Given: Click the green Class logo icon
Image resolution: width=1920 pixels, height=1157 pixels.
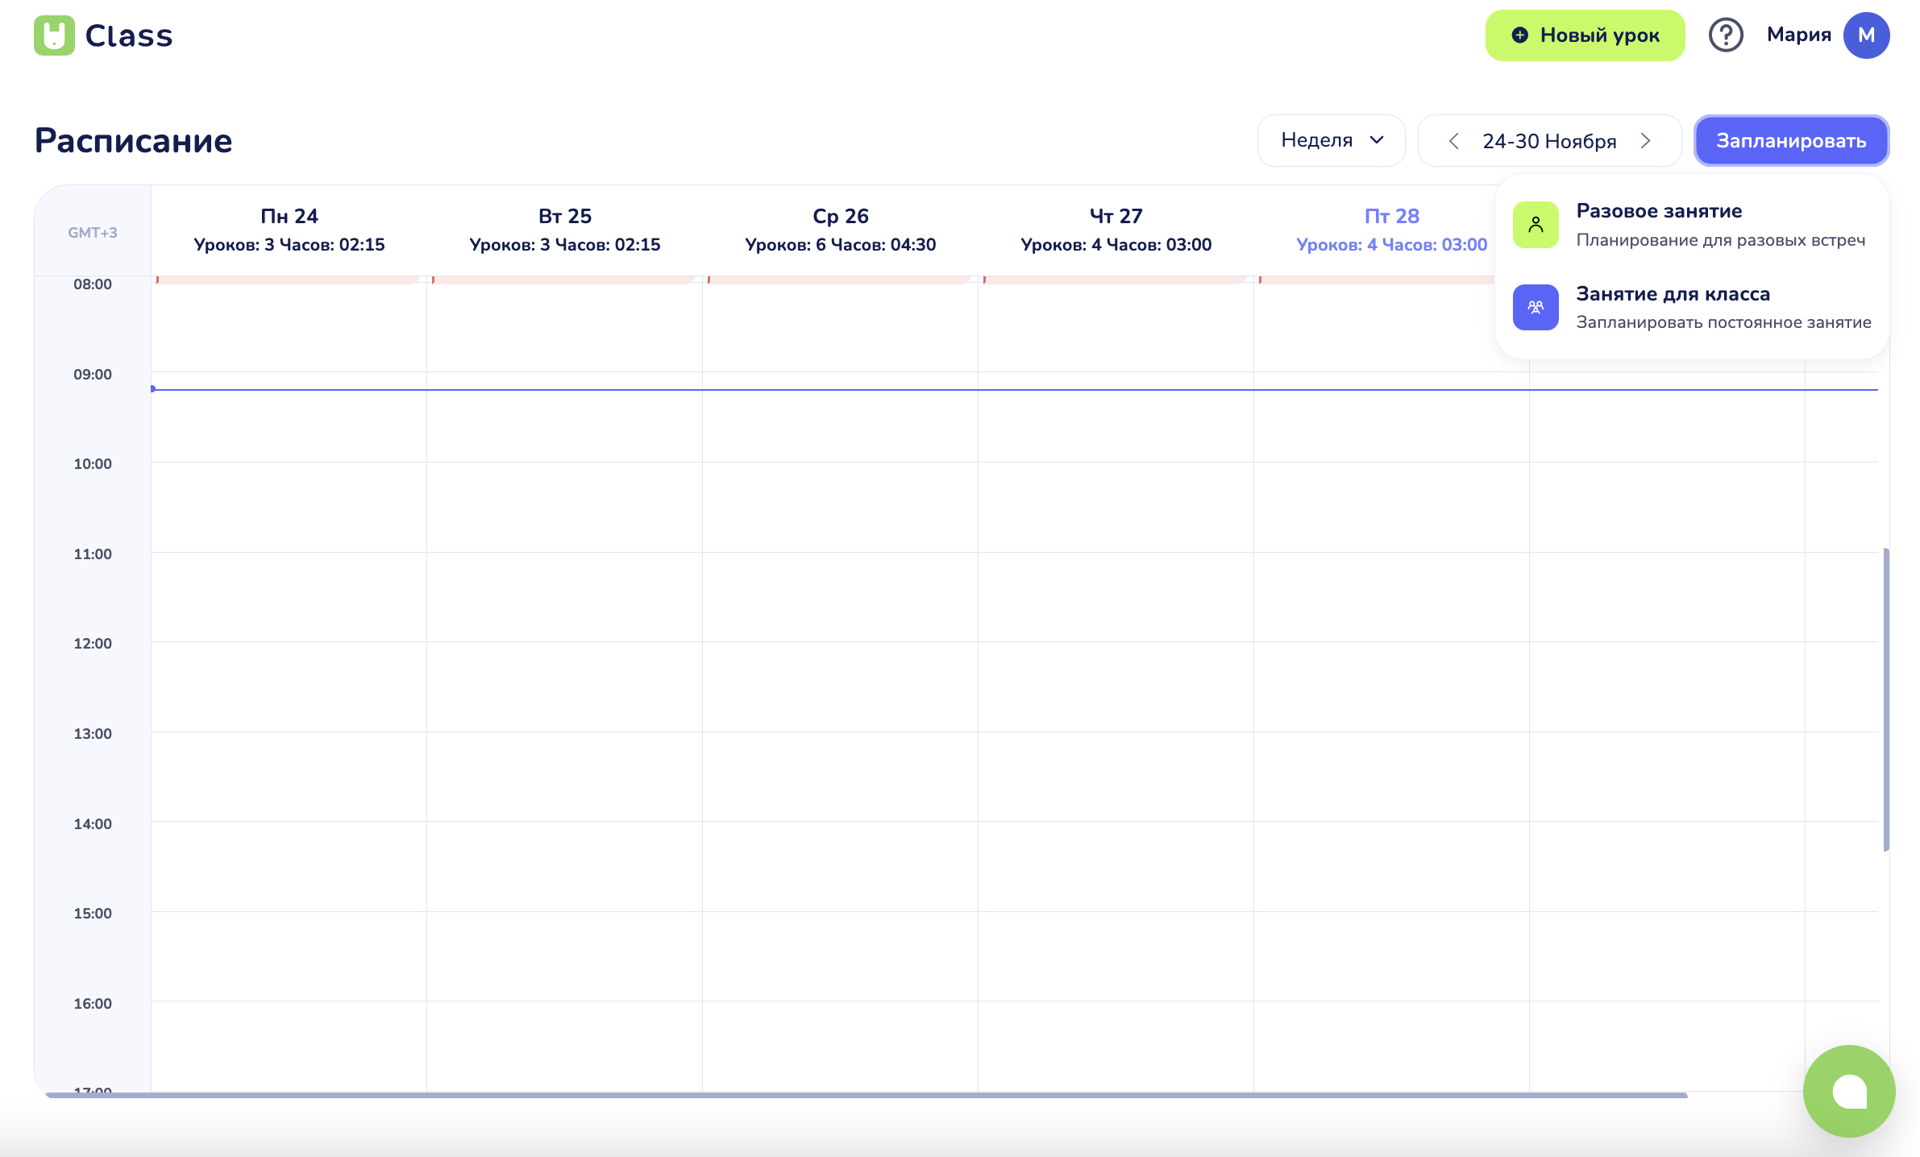Looking at the screenshot, I should click(x=54, y=35).
